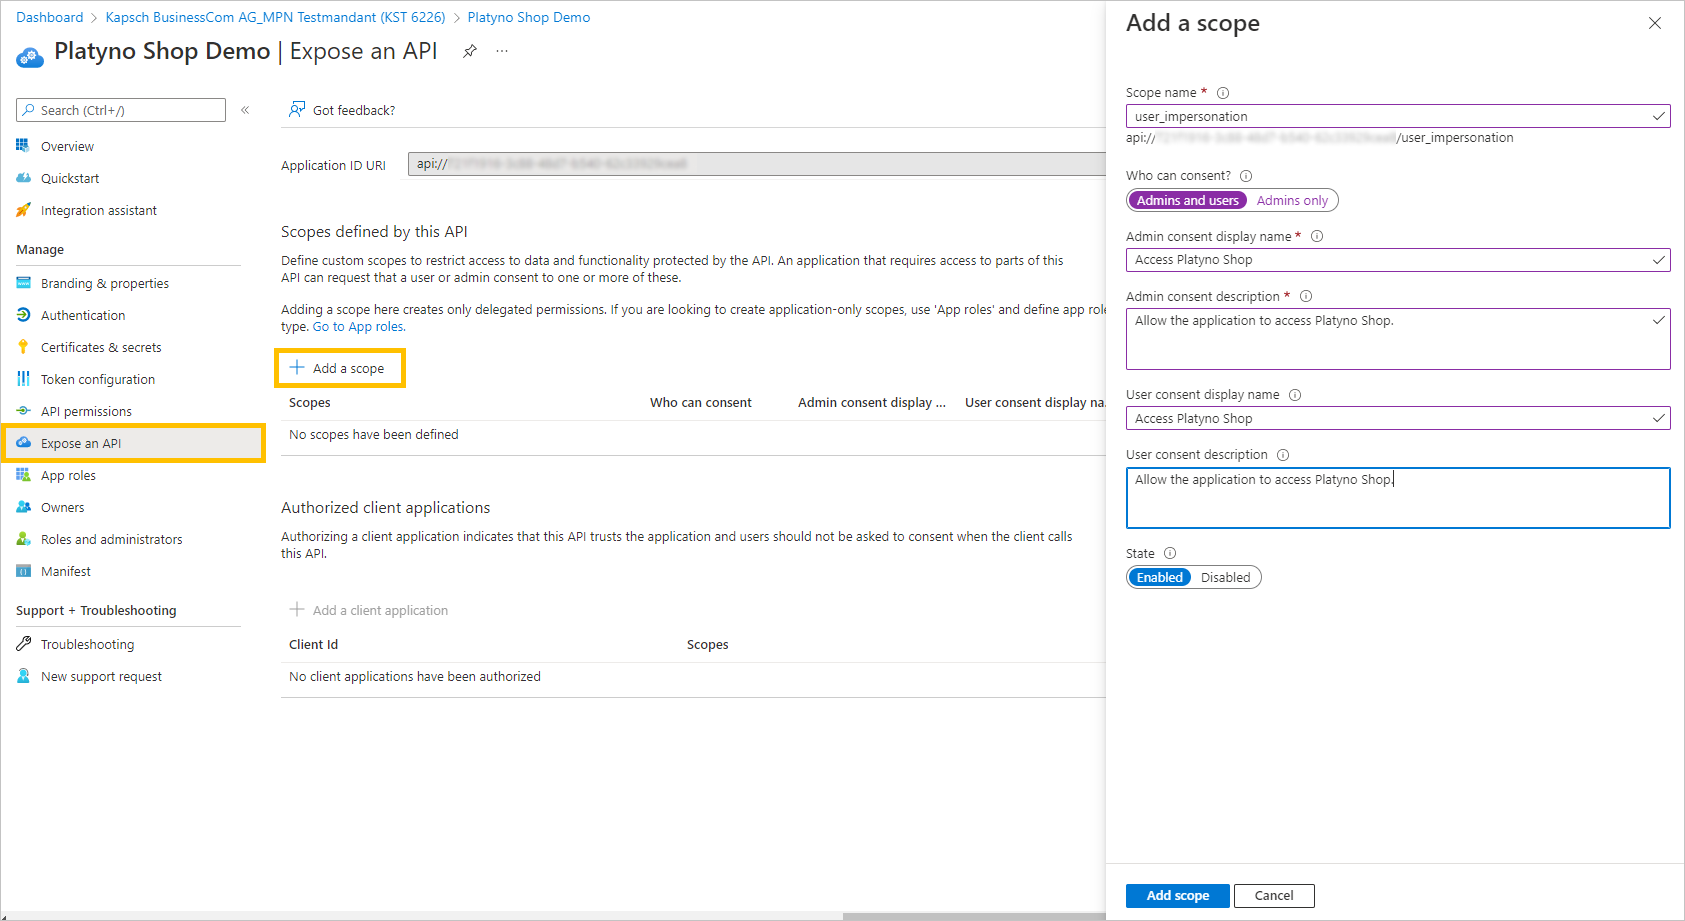Viewport: 1685px width, 921px height.
Task: Click the Add a scope command
Action: pyautogui.click(x=339, y=368)
